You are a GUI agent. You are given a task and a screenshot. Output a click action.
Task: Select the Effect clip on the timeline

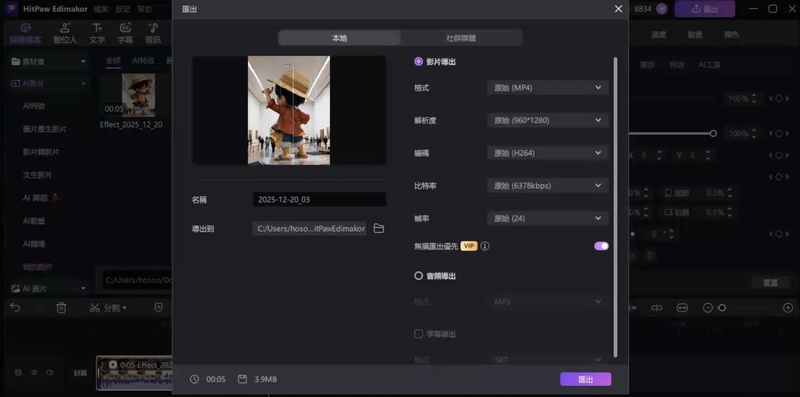(134, 373)
